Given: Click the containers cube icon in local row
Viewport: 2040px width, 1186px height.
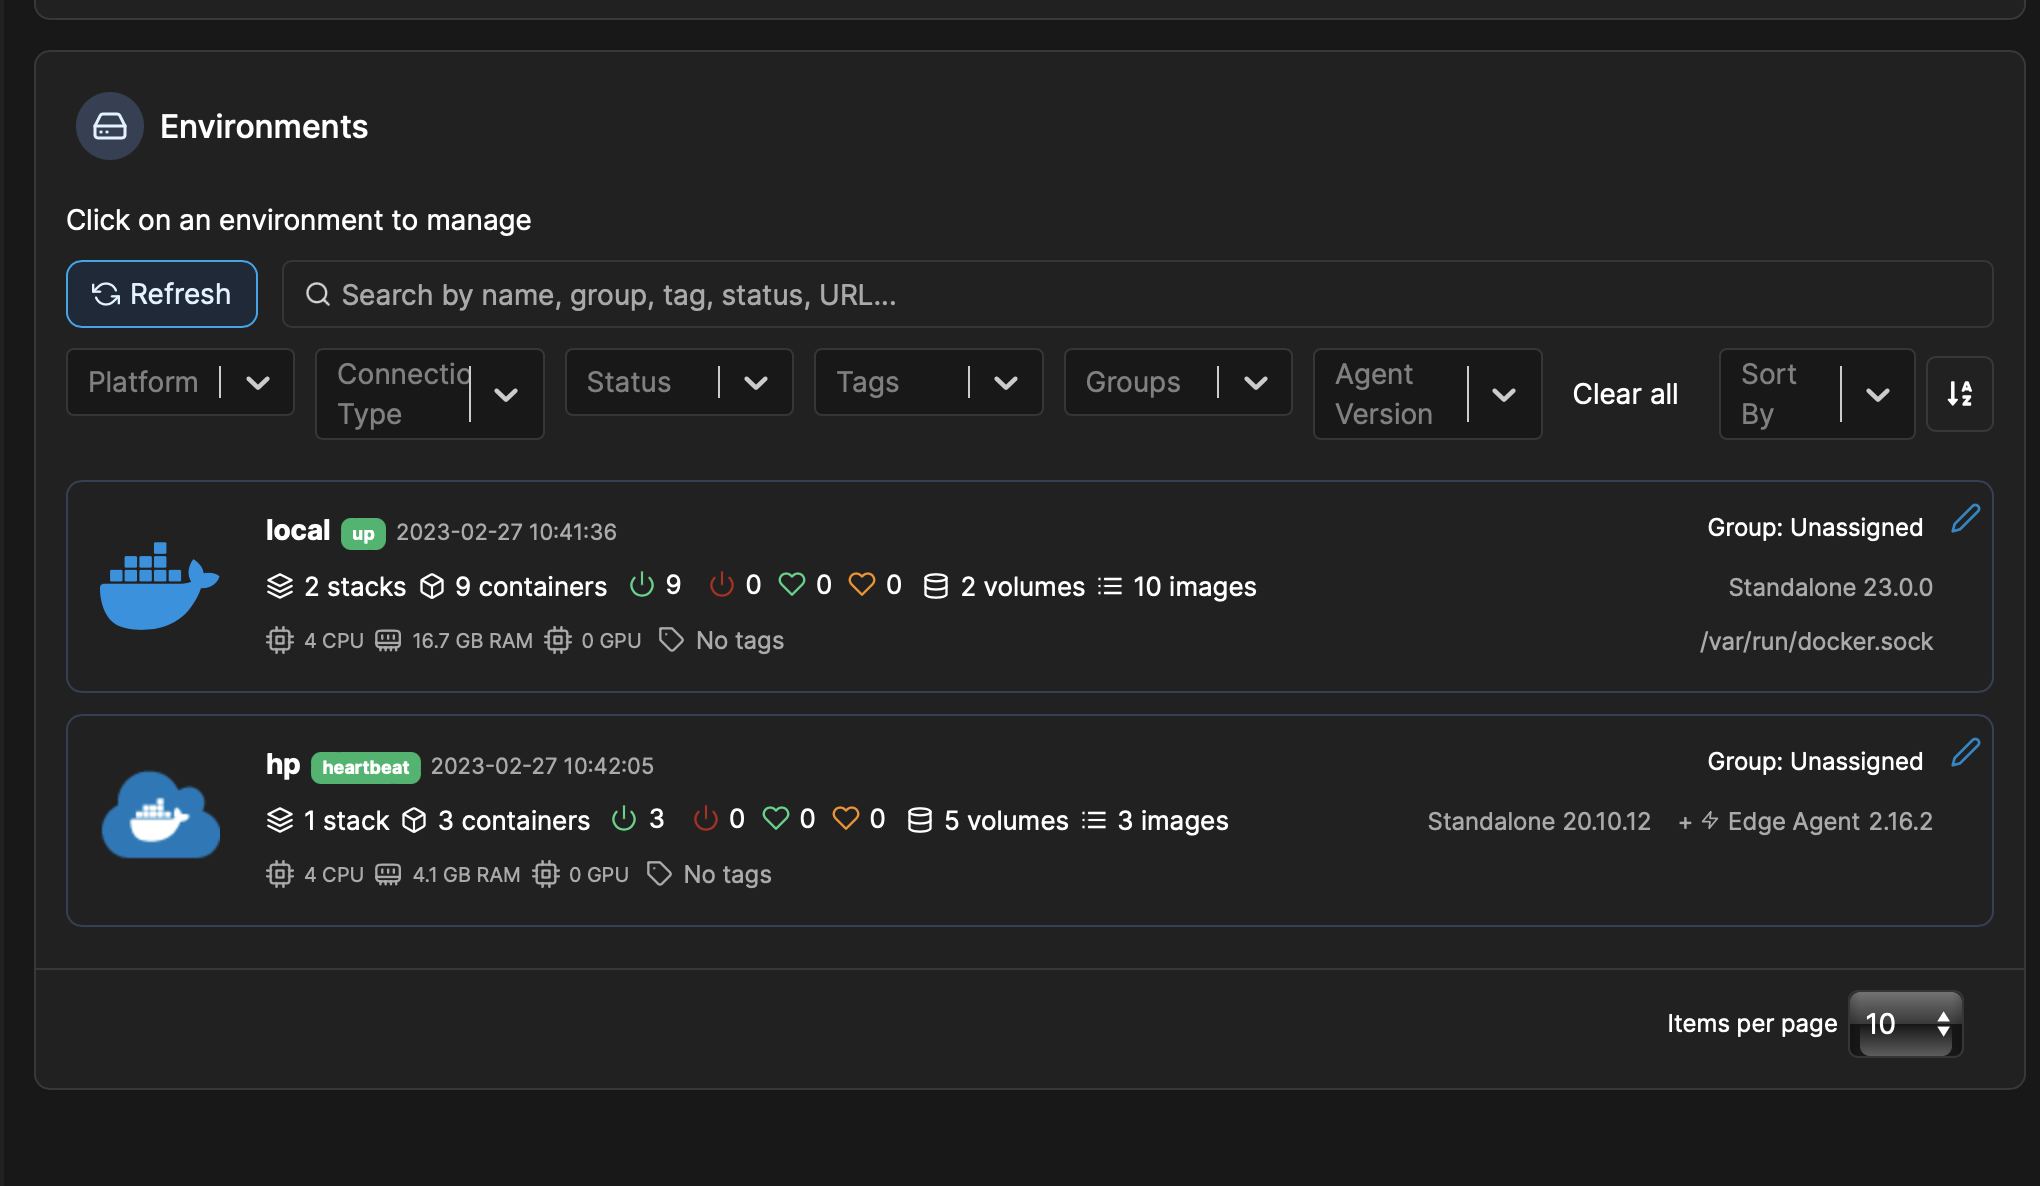Looking at the screenshot, I should [432, 586].
